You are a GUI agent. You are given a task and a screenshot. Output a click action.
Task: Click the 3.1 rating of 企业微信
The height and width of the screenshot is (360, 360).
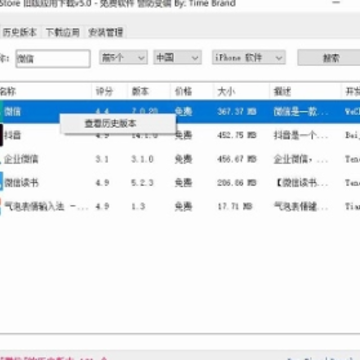click(102, 159)
